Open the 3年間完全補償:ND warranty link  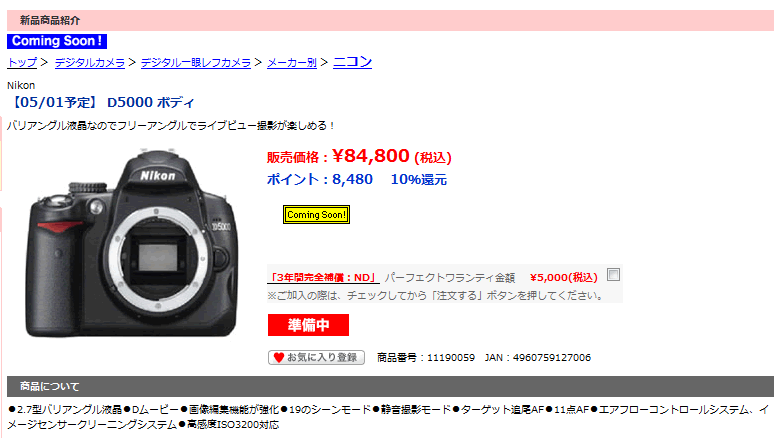pyautogui.click(x=324, y=277)
